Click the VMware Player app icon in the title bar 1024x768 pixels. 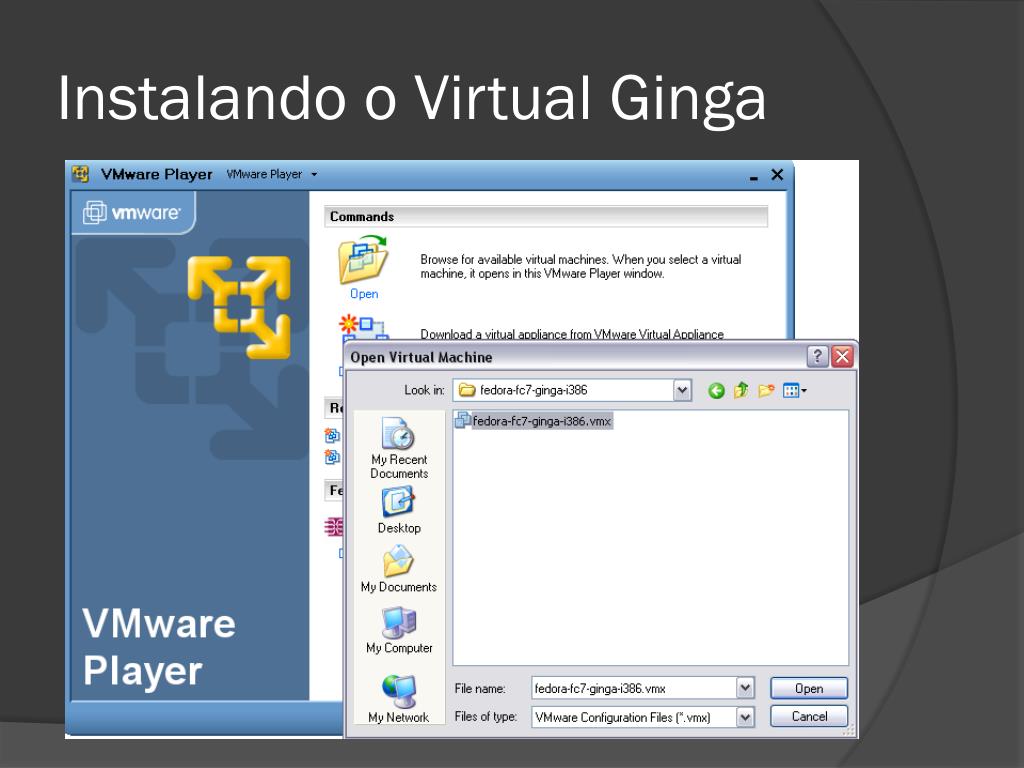tap(80, 174)
